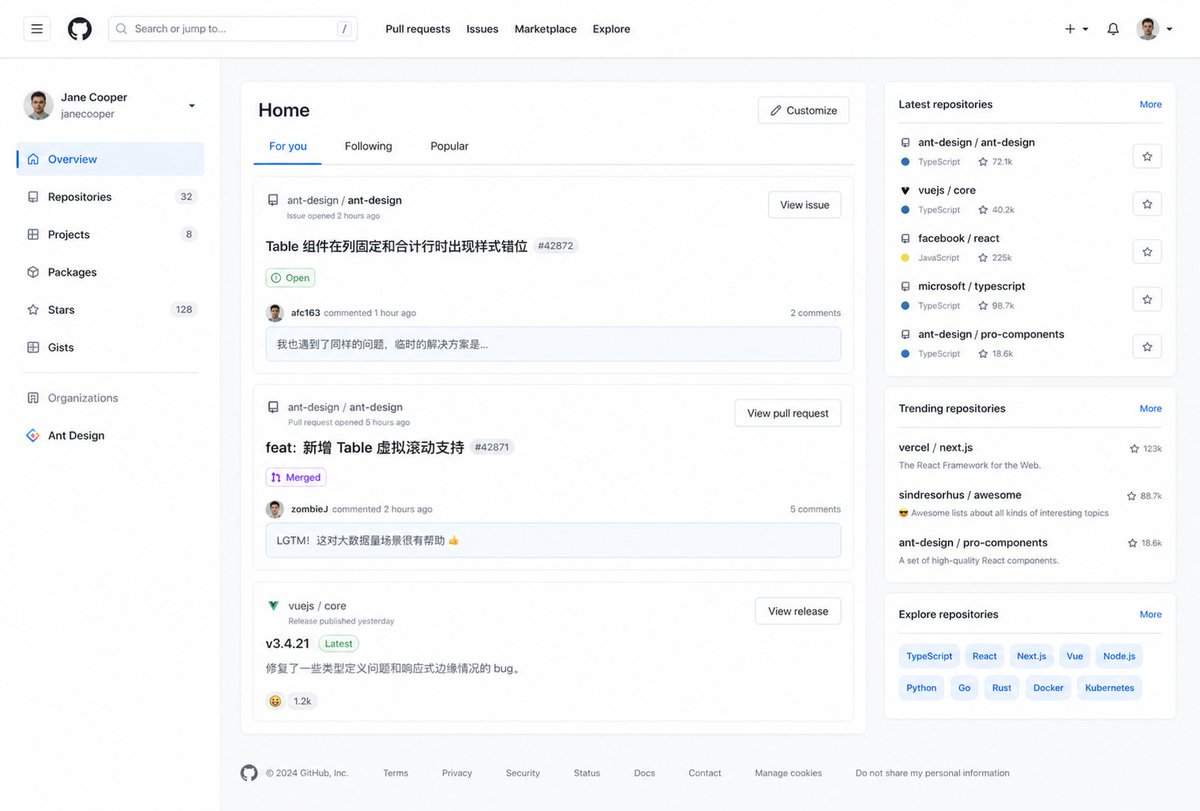Star the vuejs / core repository

click(x=1147, y=204)
